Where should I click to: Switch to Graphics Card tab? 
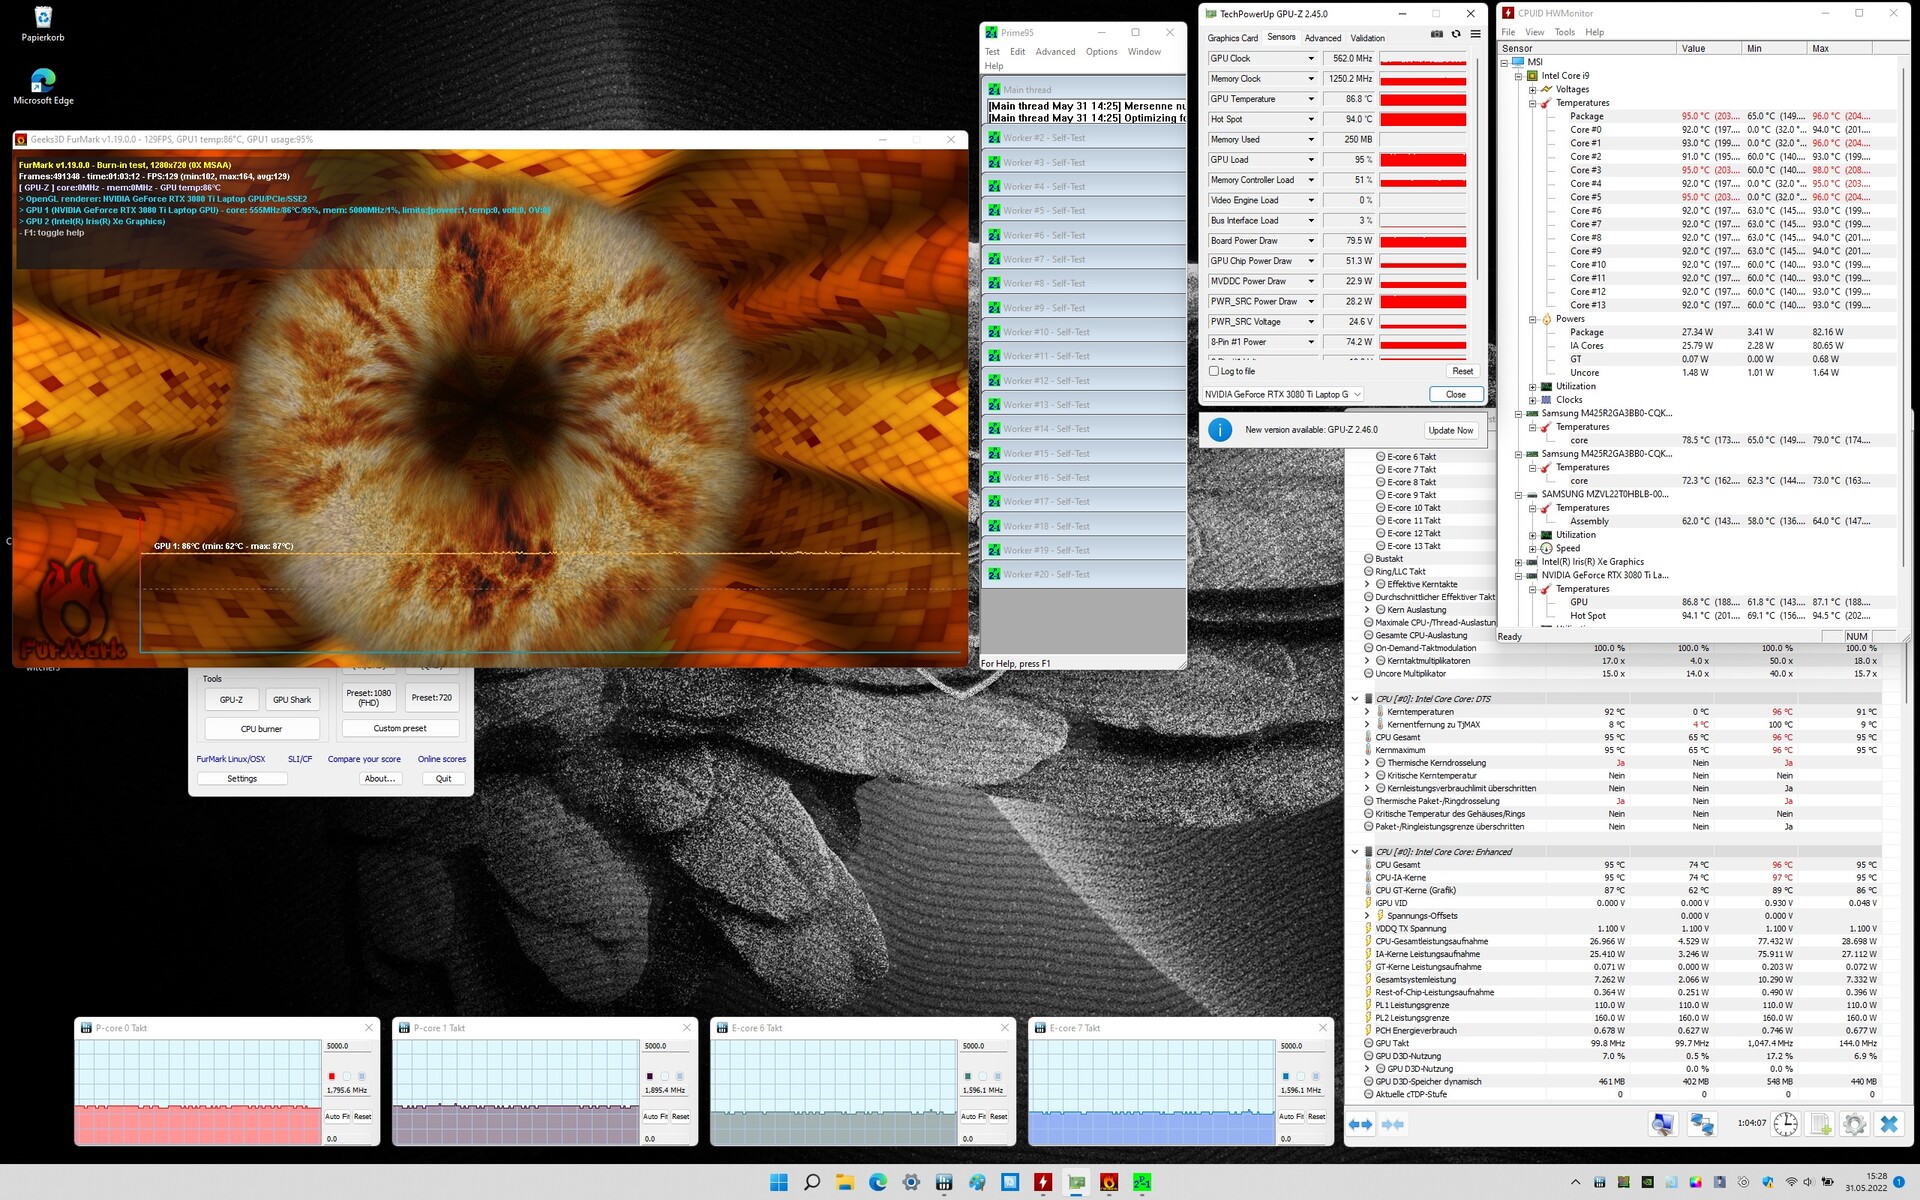(1232, 38)
